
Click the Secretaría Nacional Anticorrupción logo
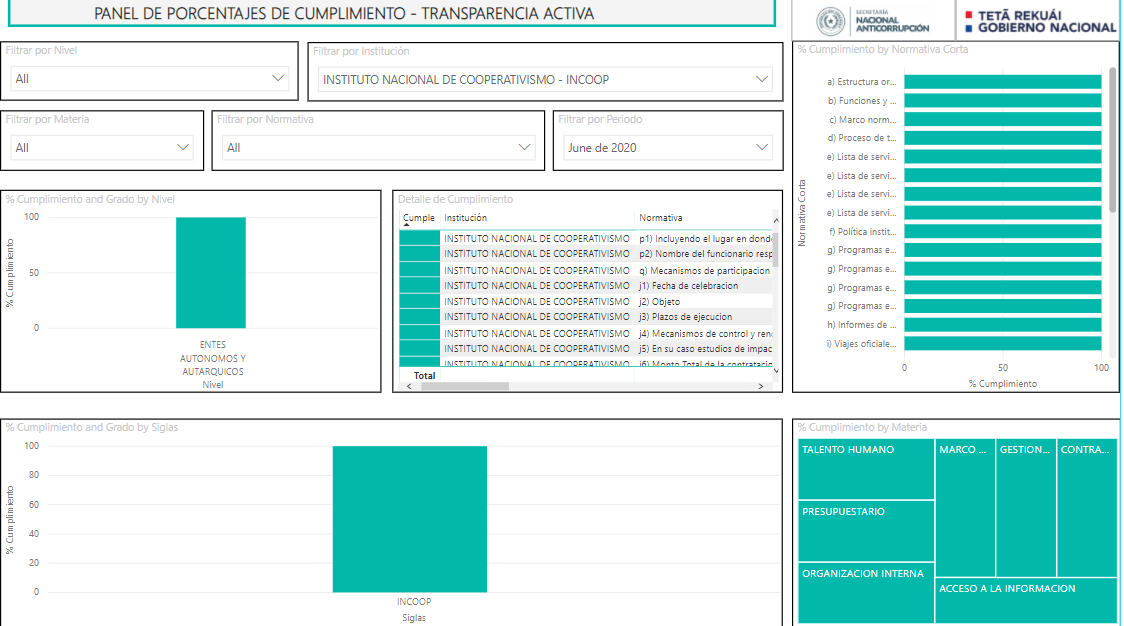click(x=872, y=21)
